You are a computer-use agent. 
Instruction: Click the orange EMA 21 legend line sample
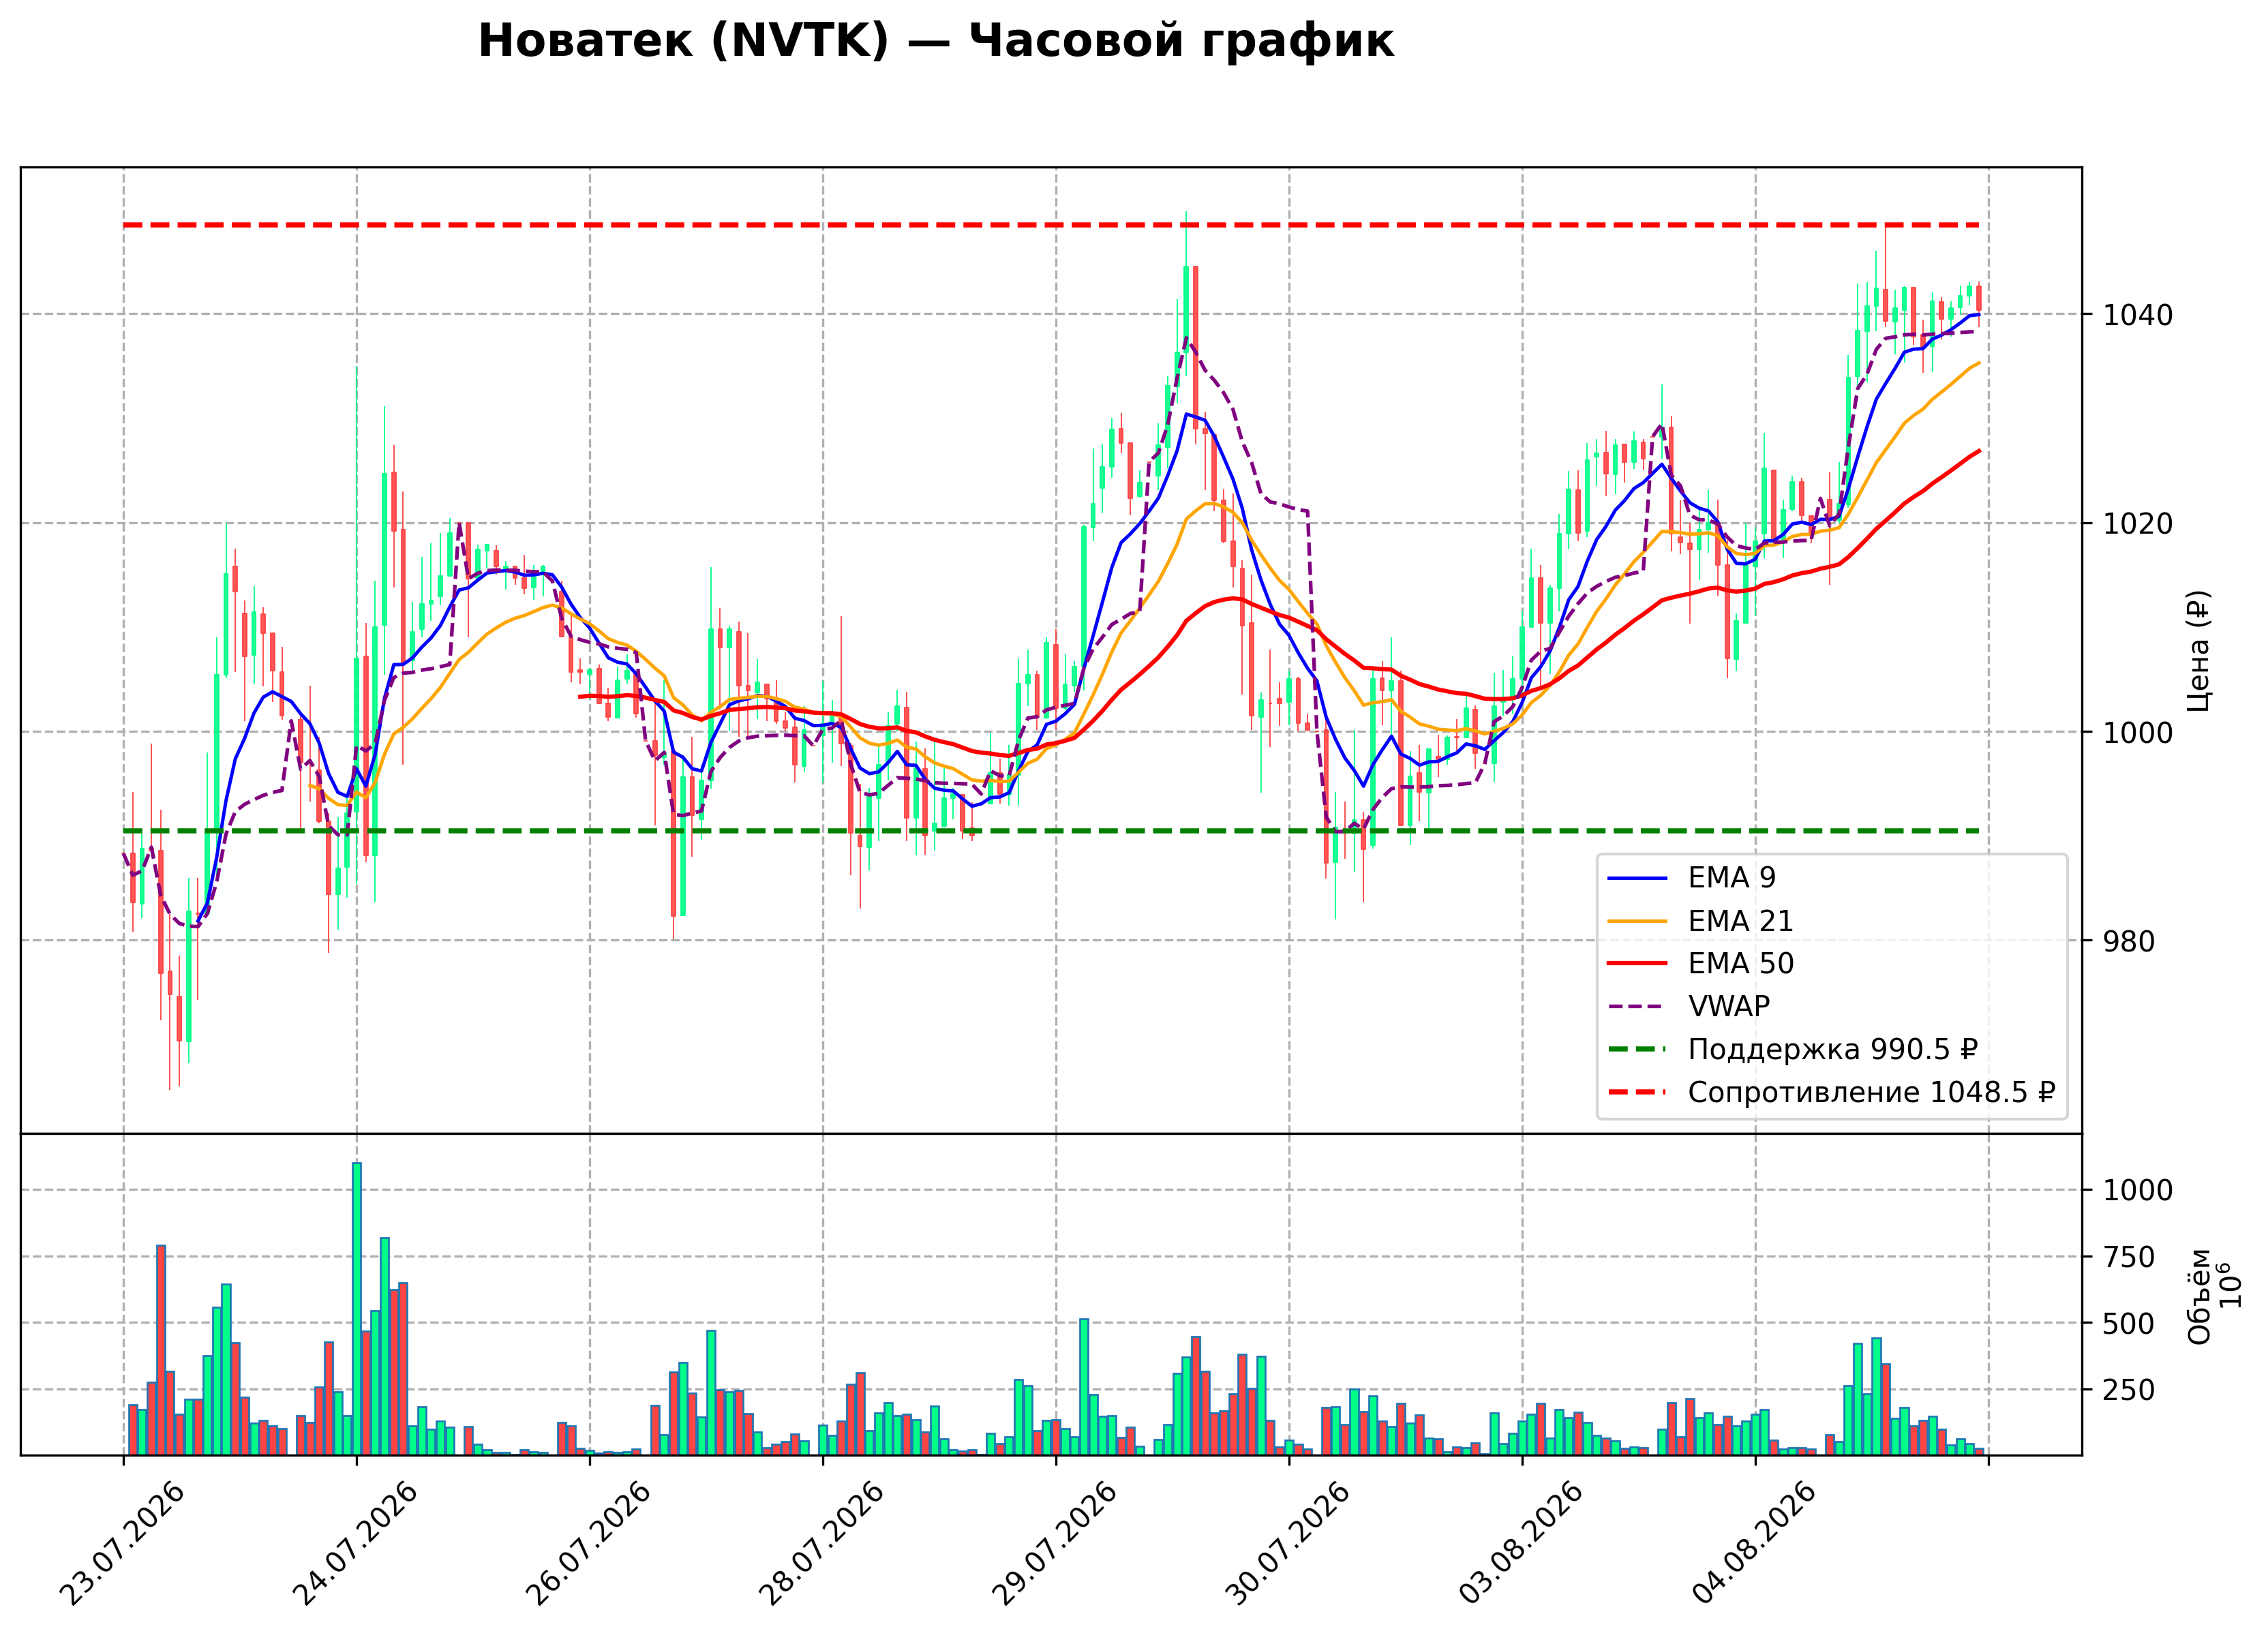click(x=1638, y=922)
